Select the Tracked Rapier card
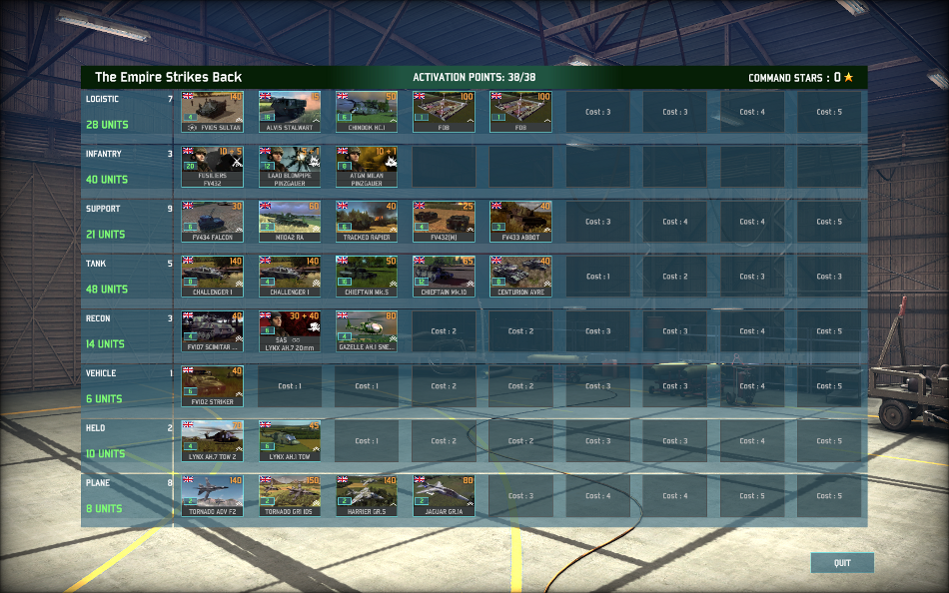Image resolution: width=949 pixels, height=593 pixels. point(367,221)
